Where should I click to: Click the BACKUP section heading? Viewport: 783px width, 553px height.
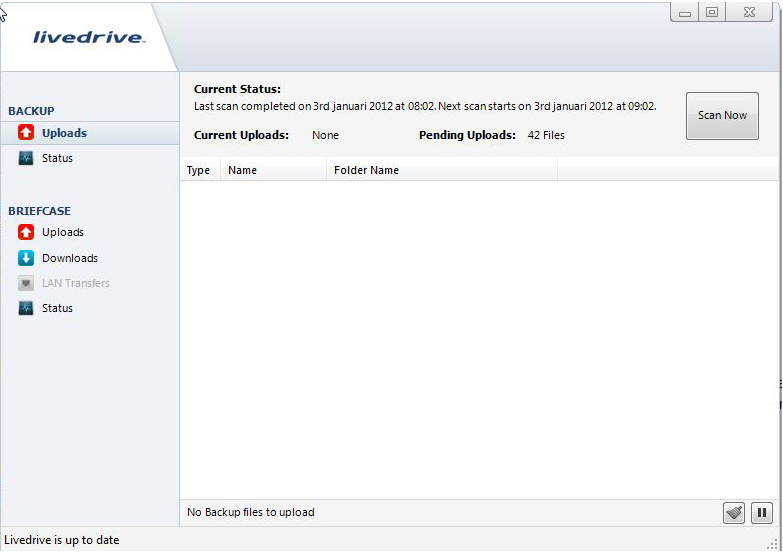[x=31, y=111]
